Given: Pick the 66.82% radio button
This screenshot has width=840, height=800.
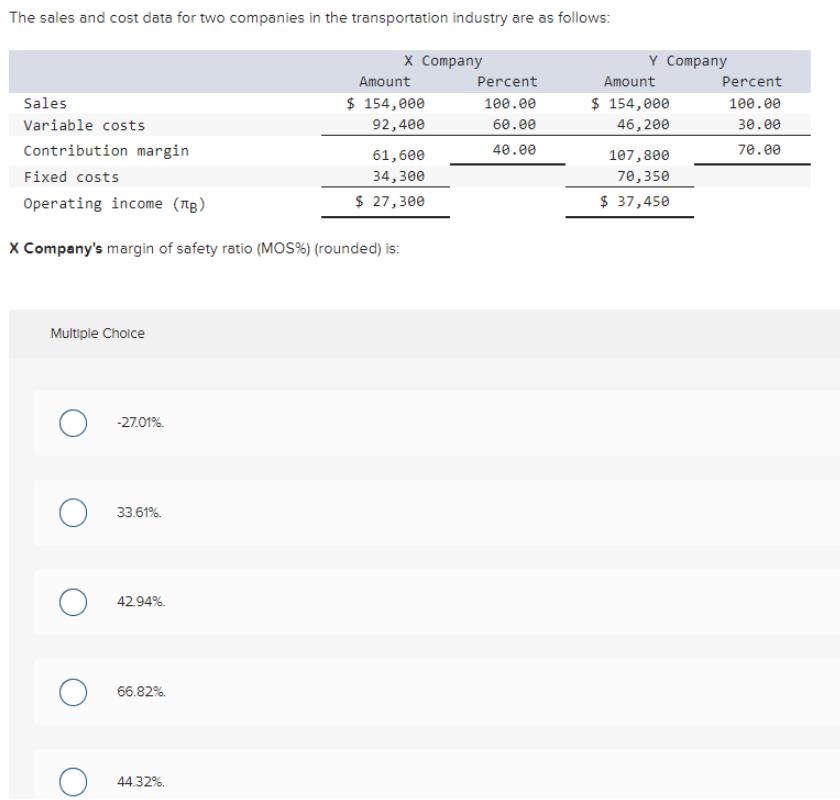Looking at the screenshot, I should tap(72, 692).
